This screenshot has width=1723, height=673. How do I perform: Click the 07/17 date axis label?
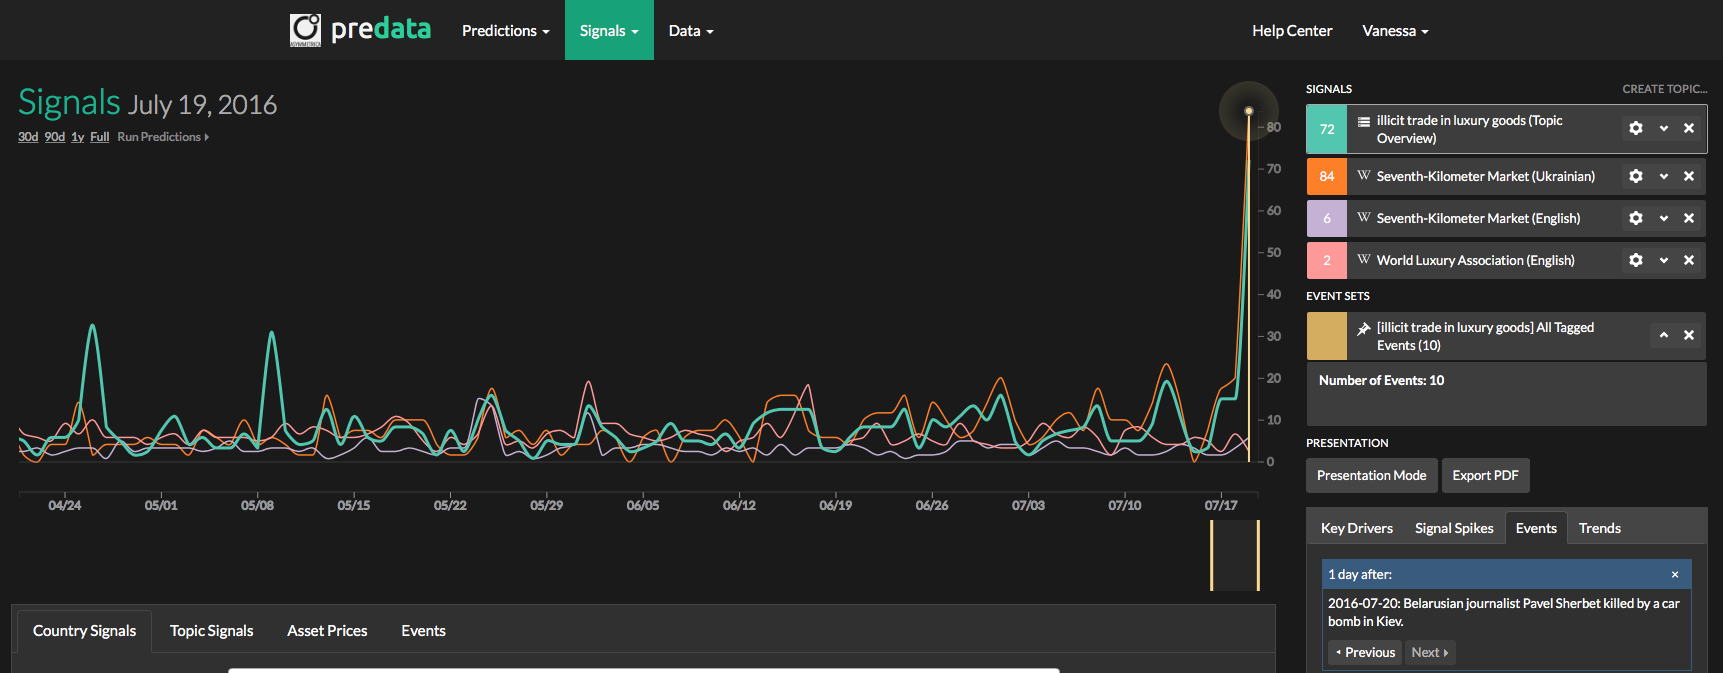[x=1221, y=505]
